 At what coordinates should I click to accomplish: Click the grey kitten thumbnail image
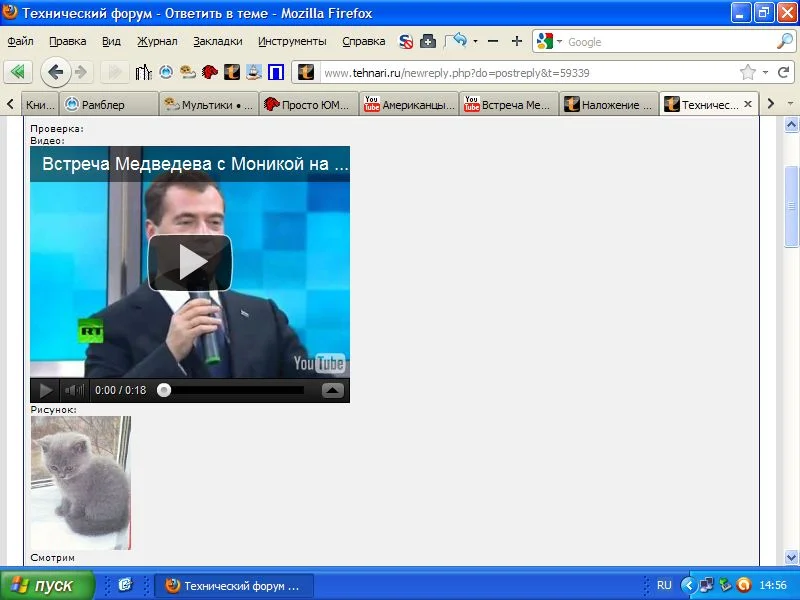tap(81, 483)
